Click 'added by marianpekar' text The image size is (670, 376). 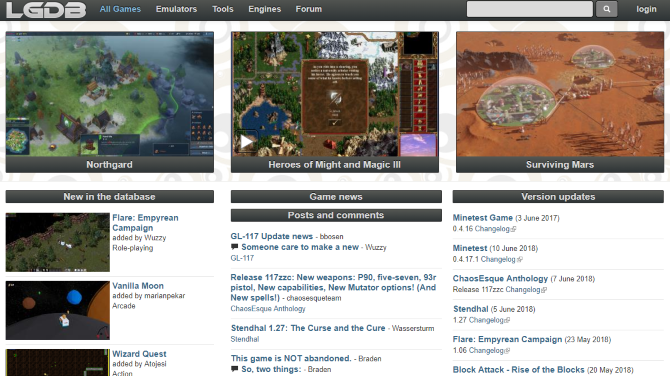149,296
